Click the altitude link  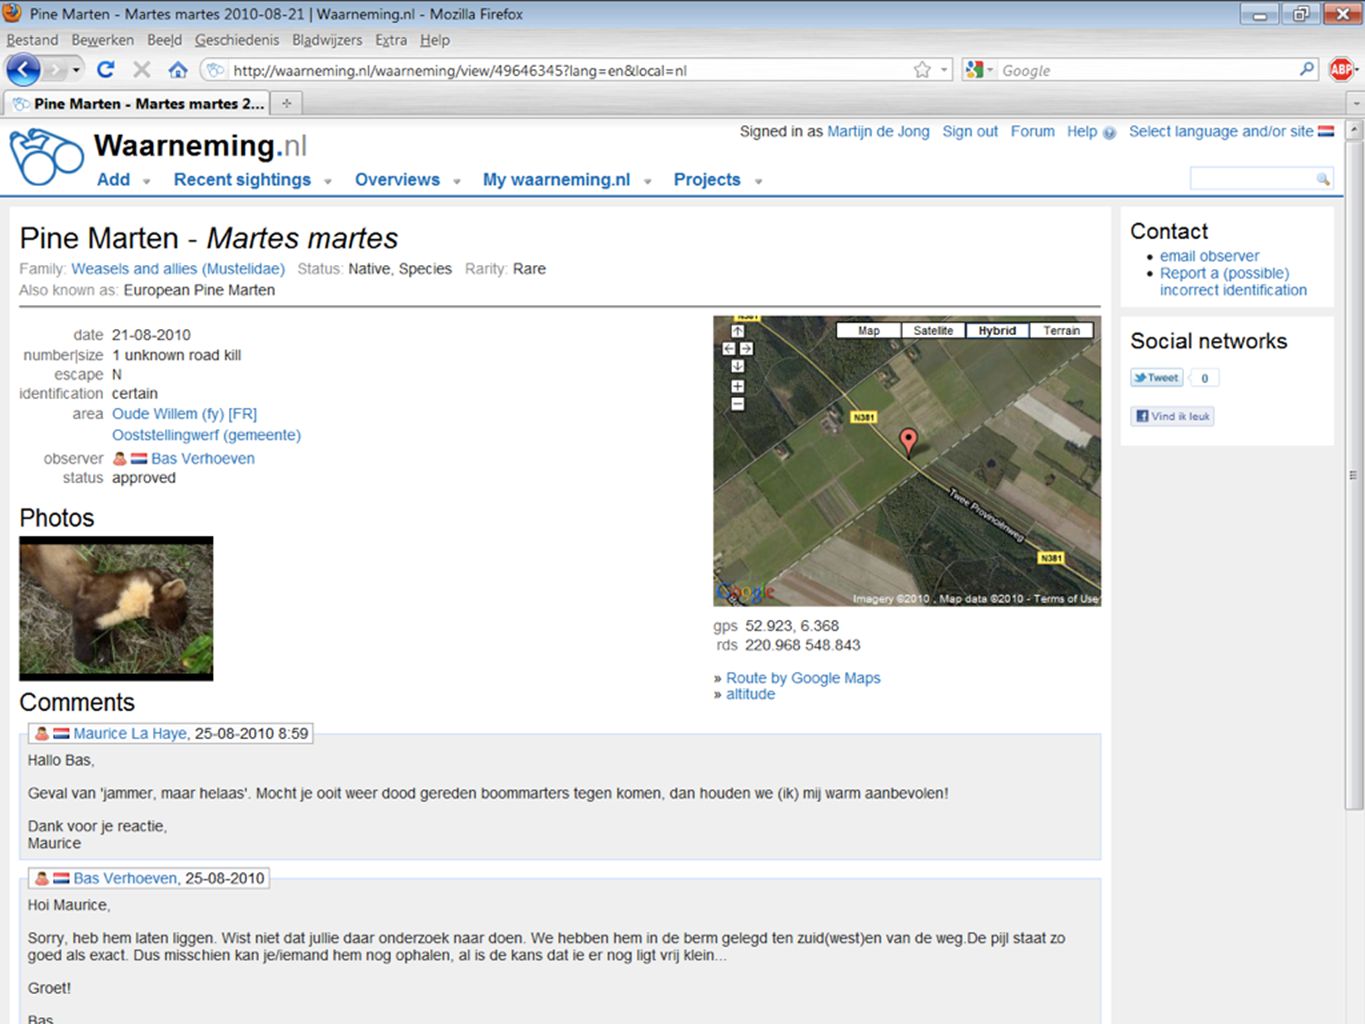click(x=750, y=694)
